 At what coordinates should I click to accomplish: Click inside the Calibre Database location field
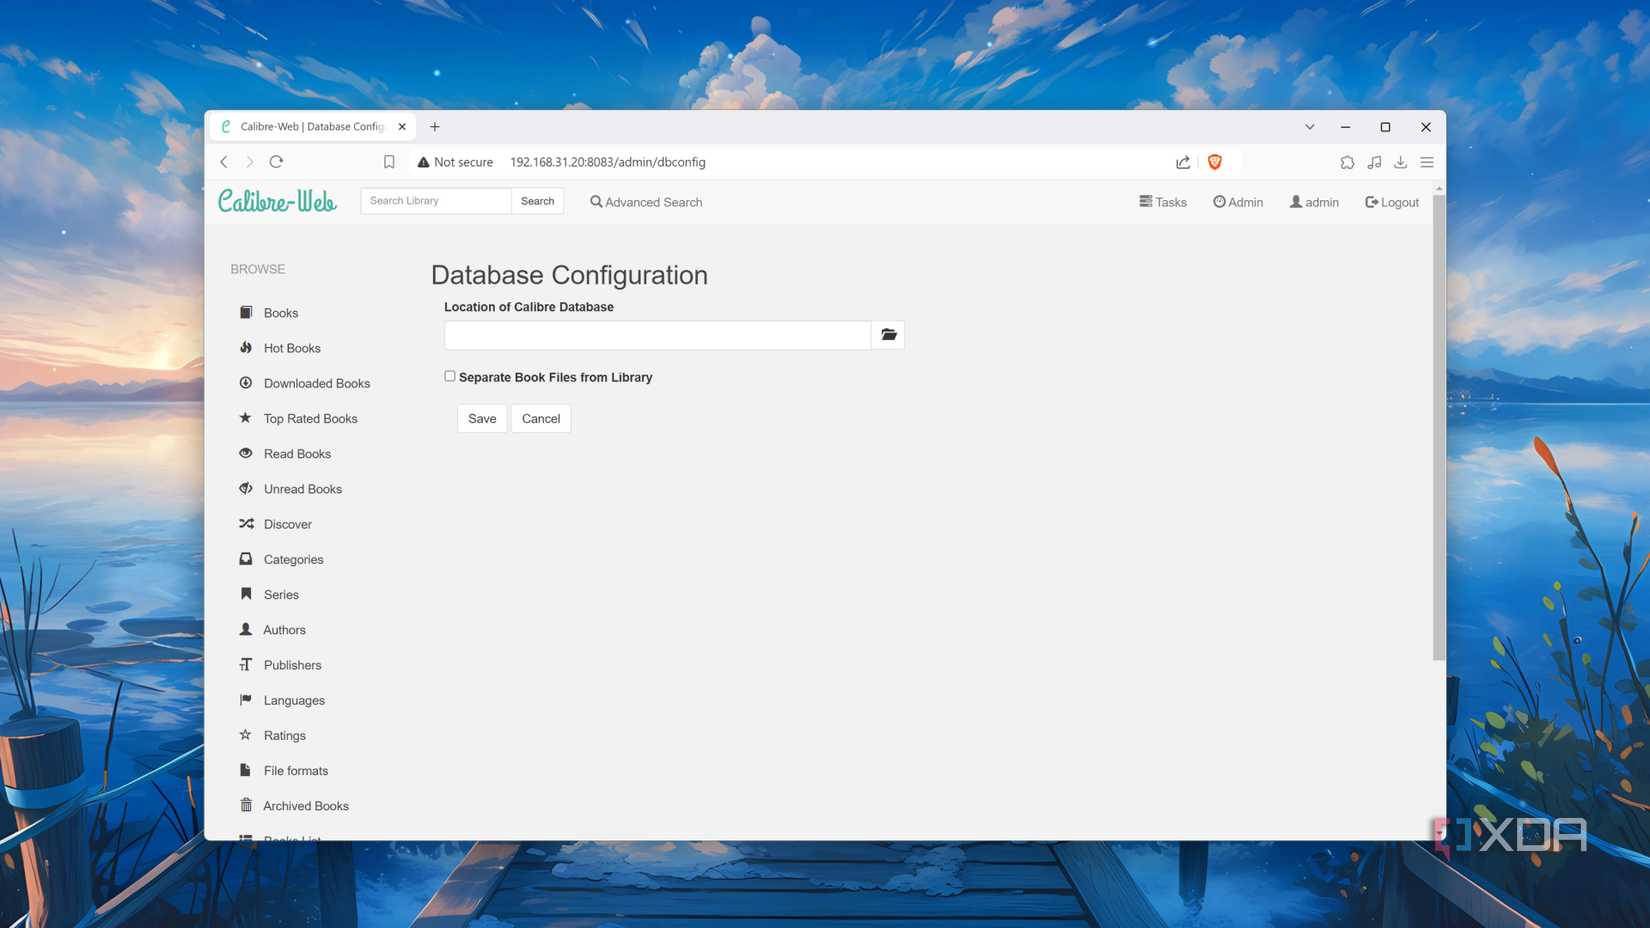coord(657,335)
